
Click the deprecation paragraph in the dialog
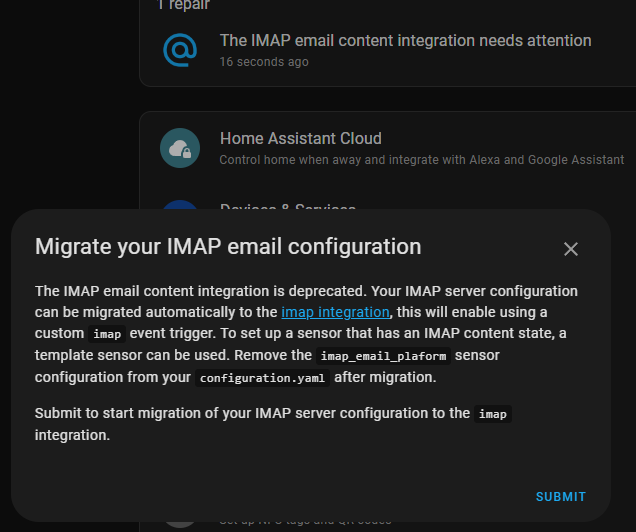306,334
